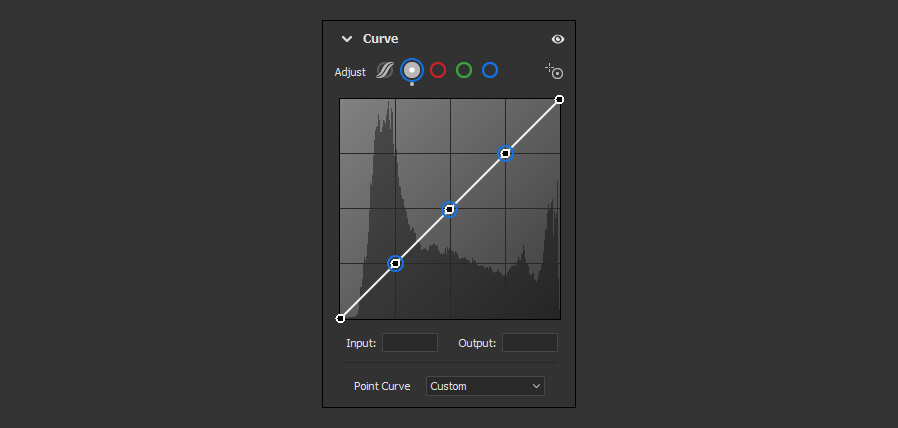Toggle Curve panel visibility eye icon
This screenshot has width=898, height=428.
[558, 39]
